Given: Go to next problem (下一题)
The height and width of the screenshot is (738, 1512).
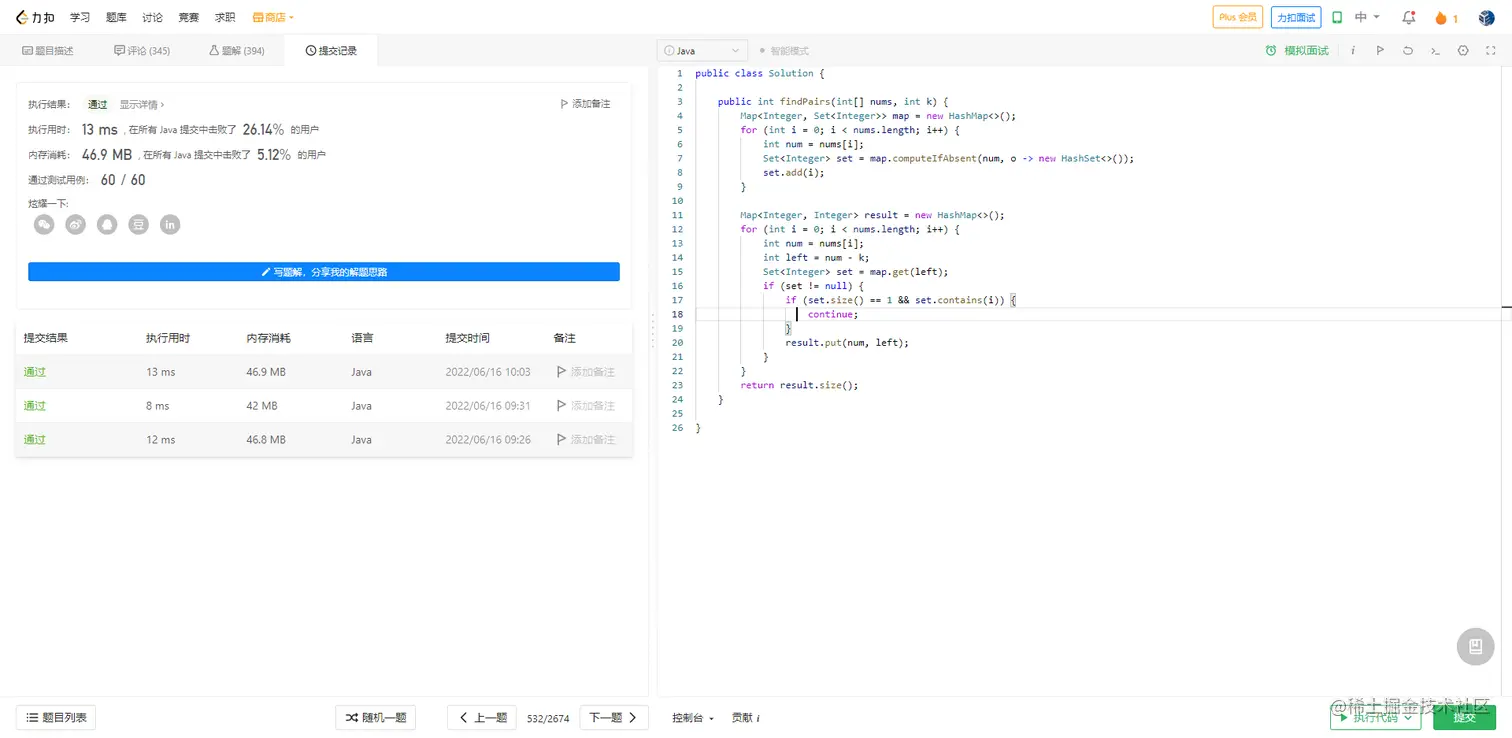Looking at the screenshot, I should click(614, 717).
